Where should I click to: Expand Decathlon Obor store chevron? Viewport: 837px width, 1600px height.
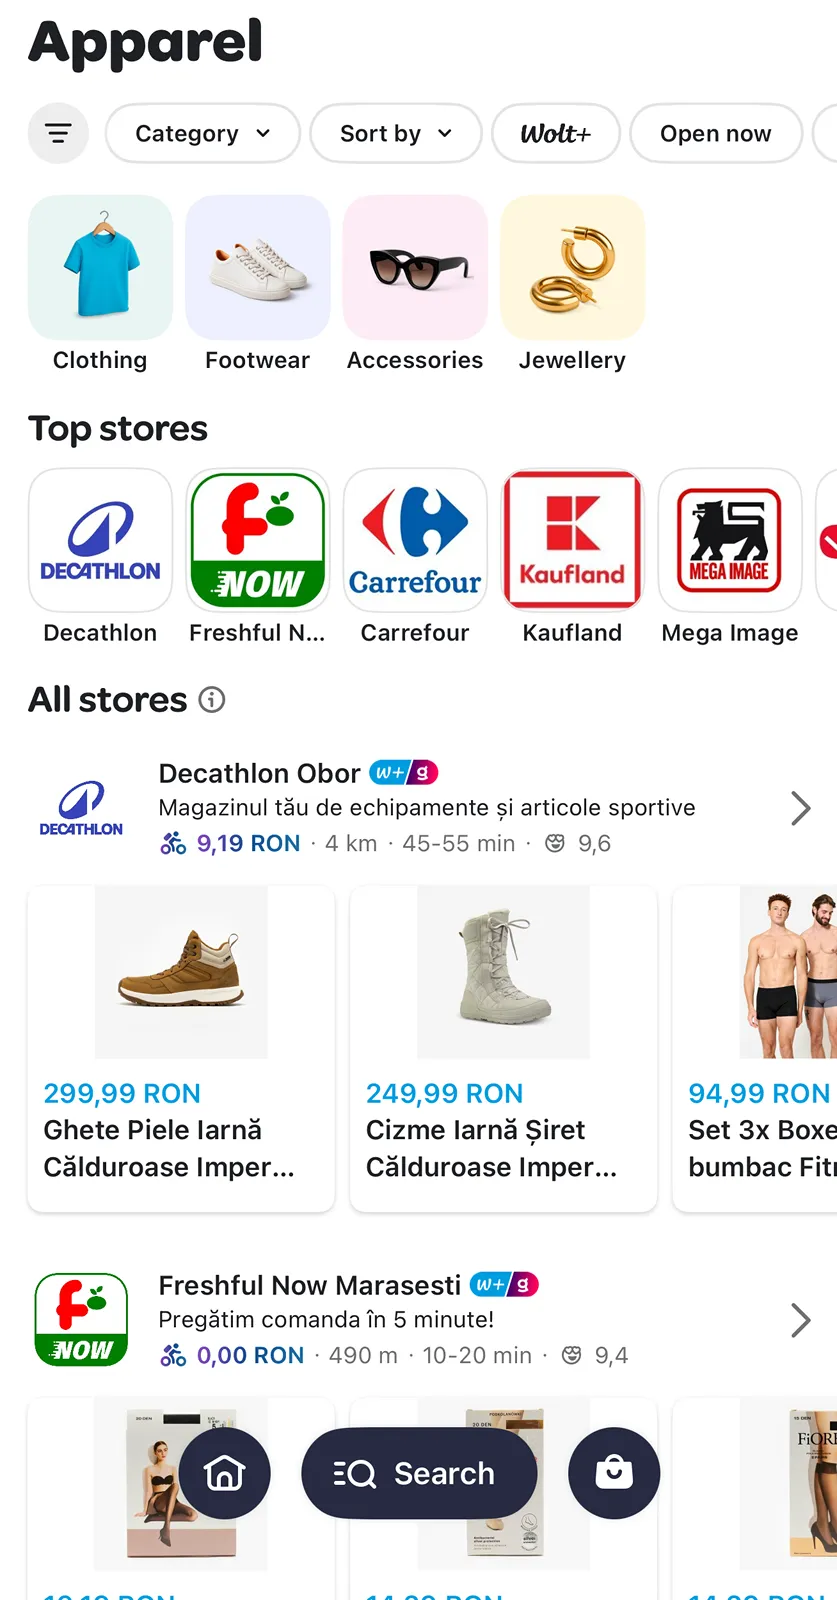800,808
